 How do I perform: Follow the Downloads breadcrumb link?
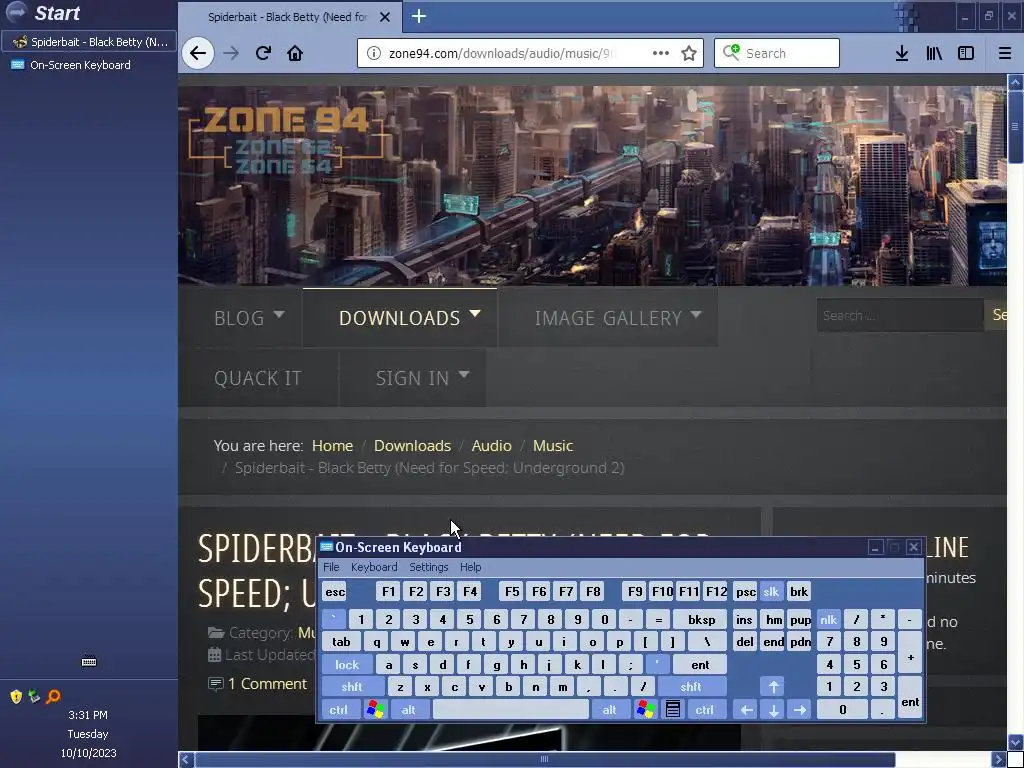click(x=412, y=446)
